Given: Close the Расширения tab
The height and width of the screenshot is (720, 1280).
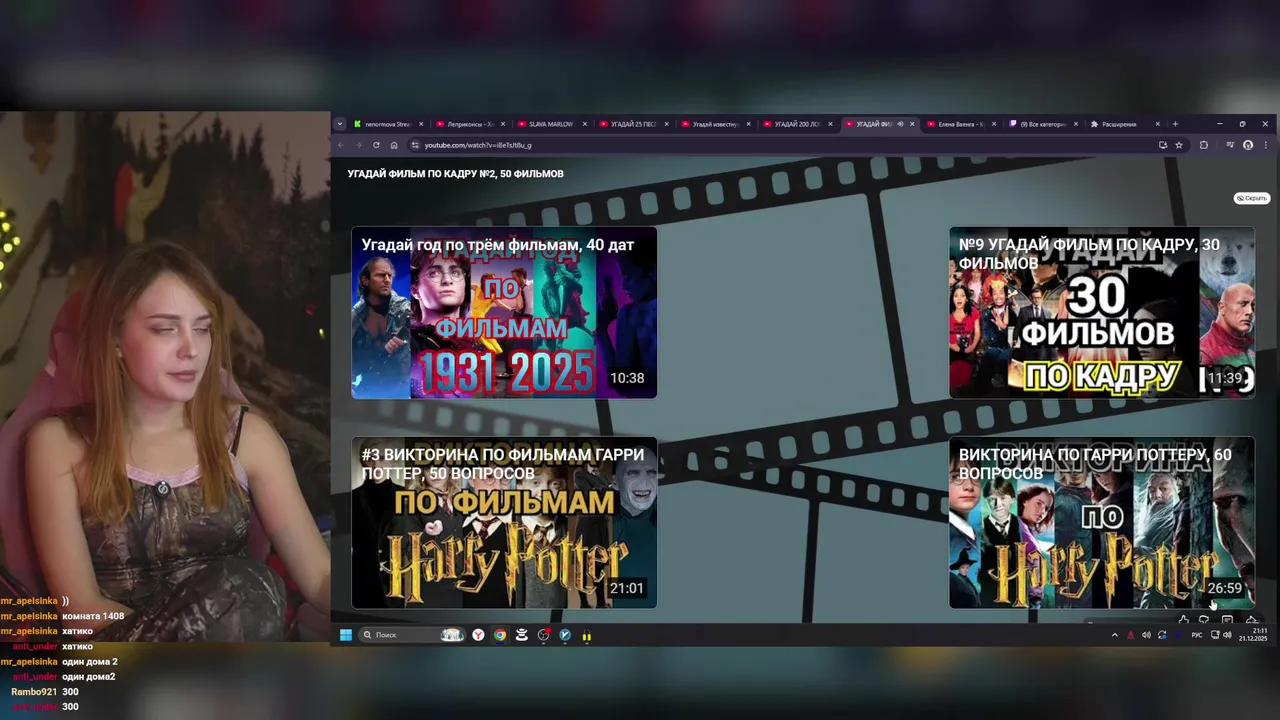Looking at the screenshot, I should [1158, 124].
